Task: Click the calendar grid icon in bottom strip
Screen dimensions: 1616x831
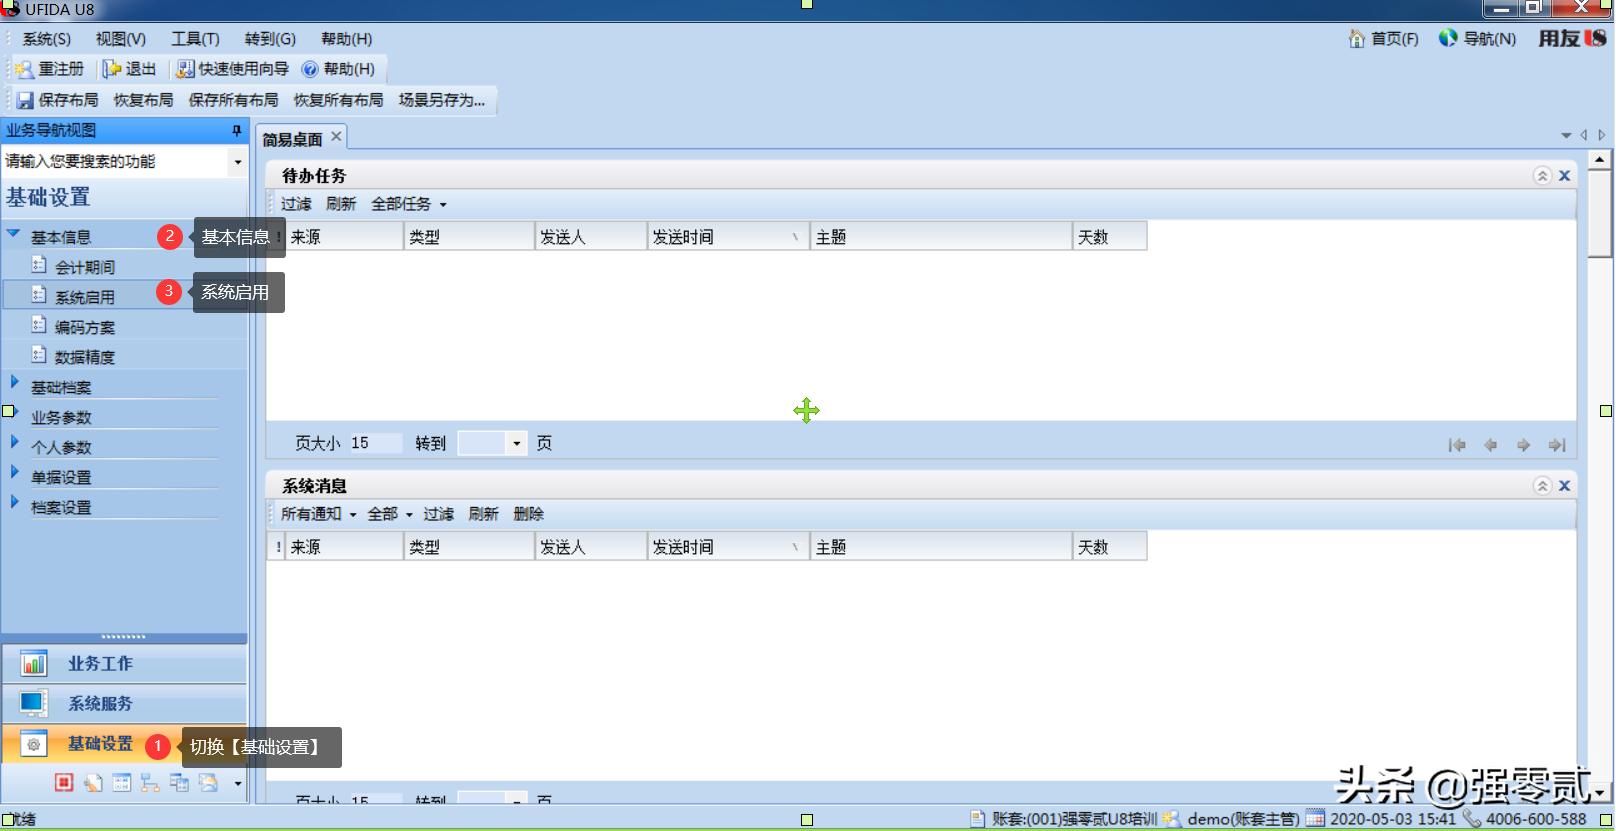Action: tap(121, 783)
